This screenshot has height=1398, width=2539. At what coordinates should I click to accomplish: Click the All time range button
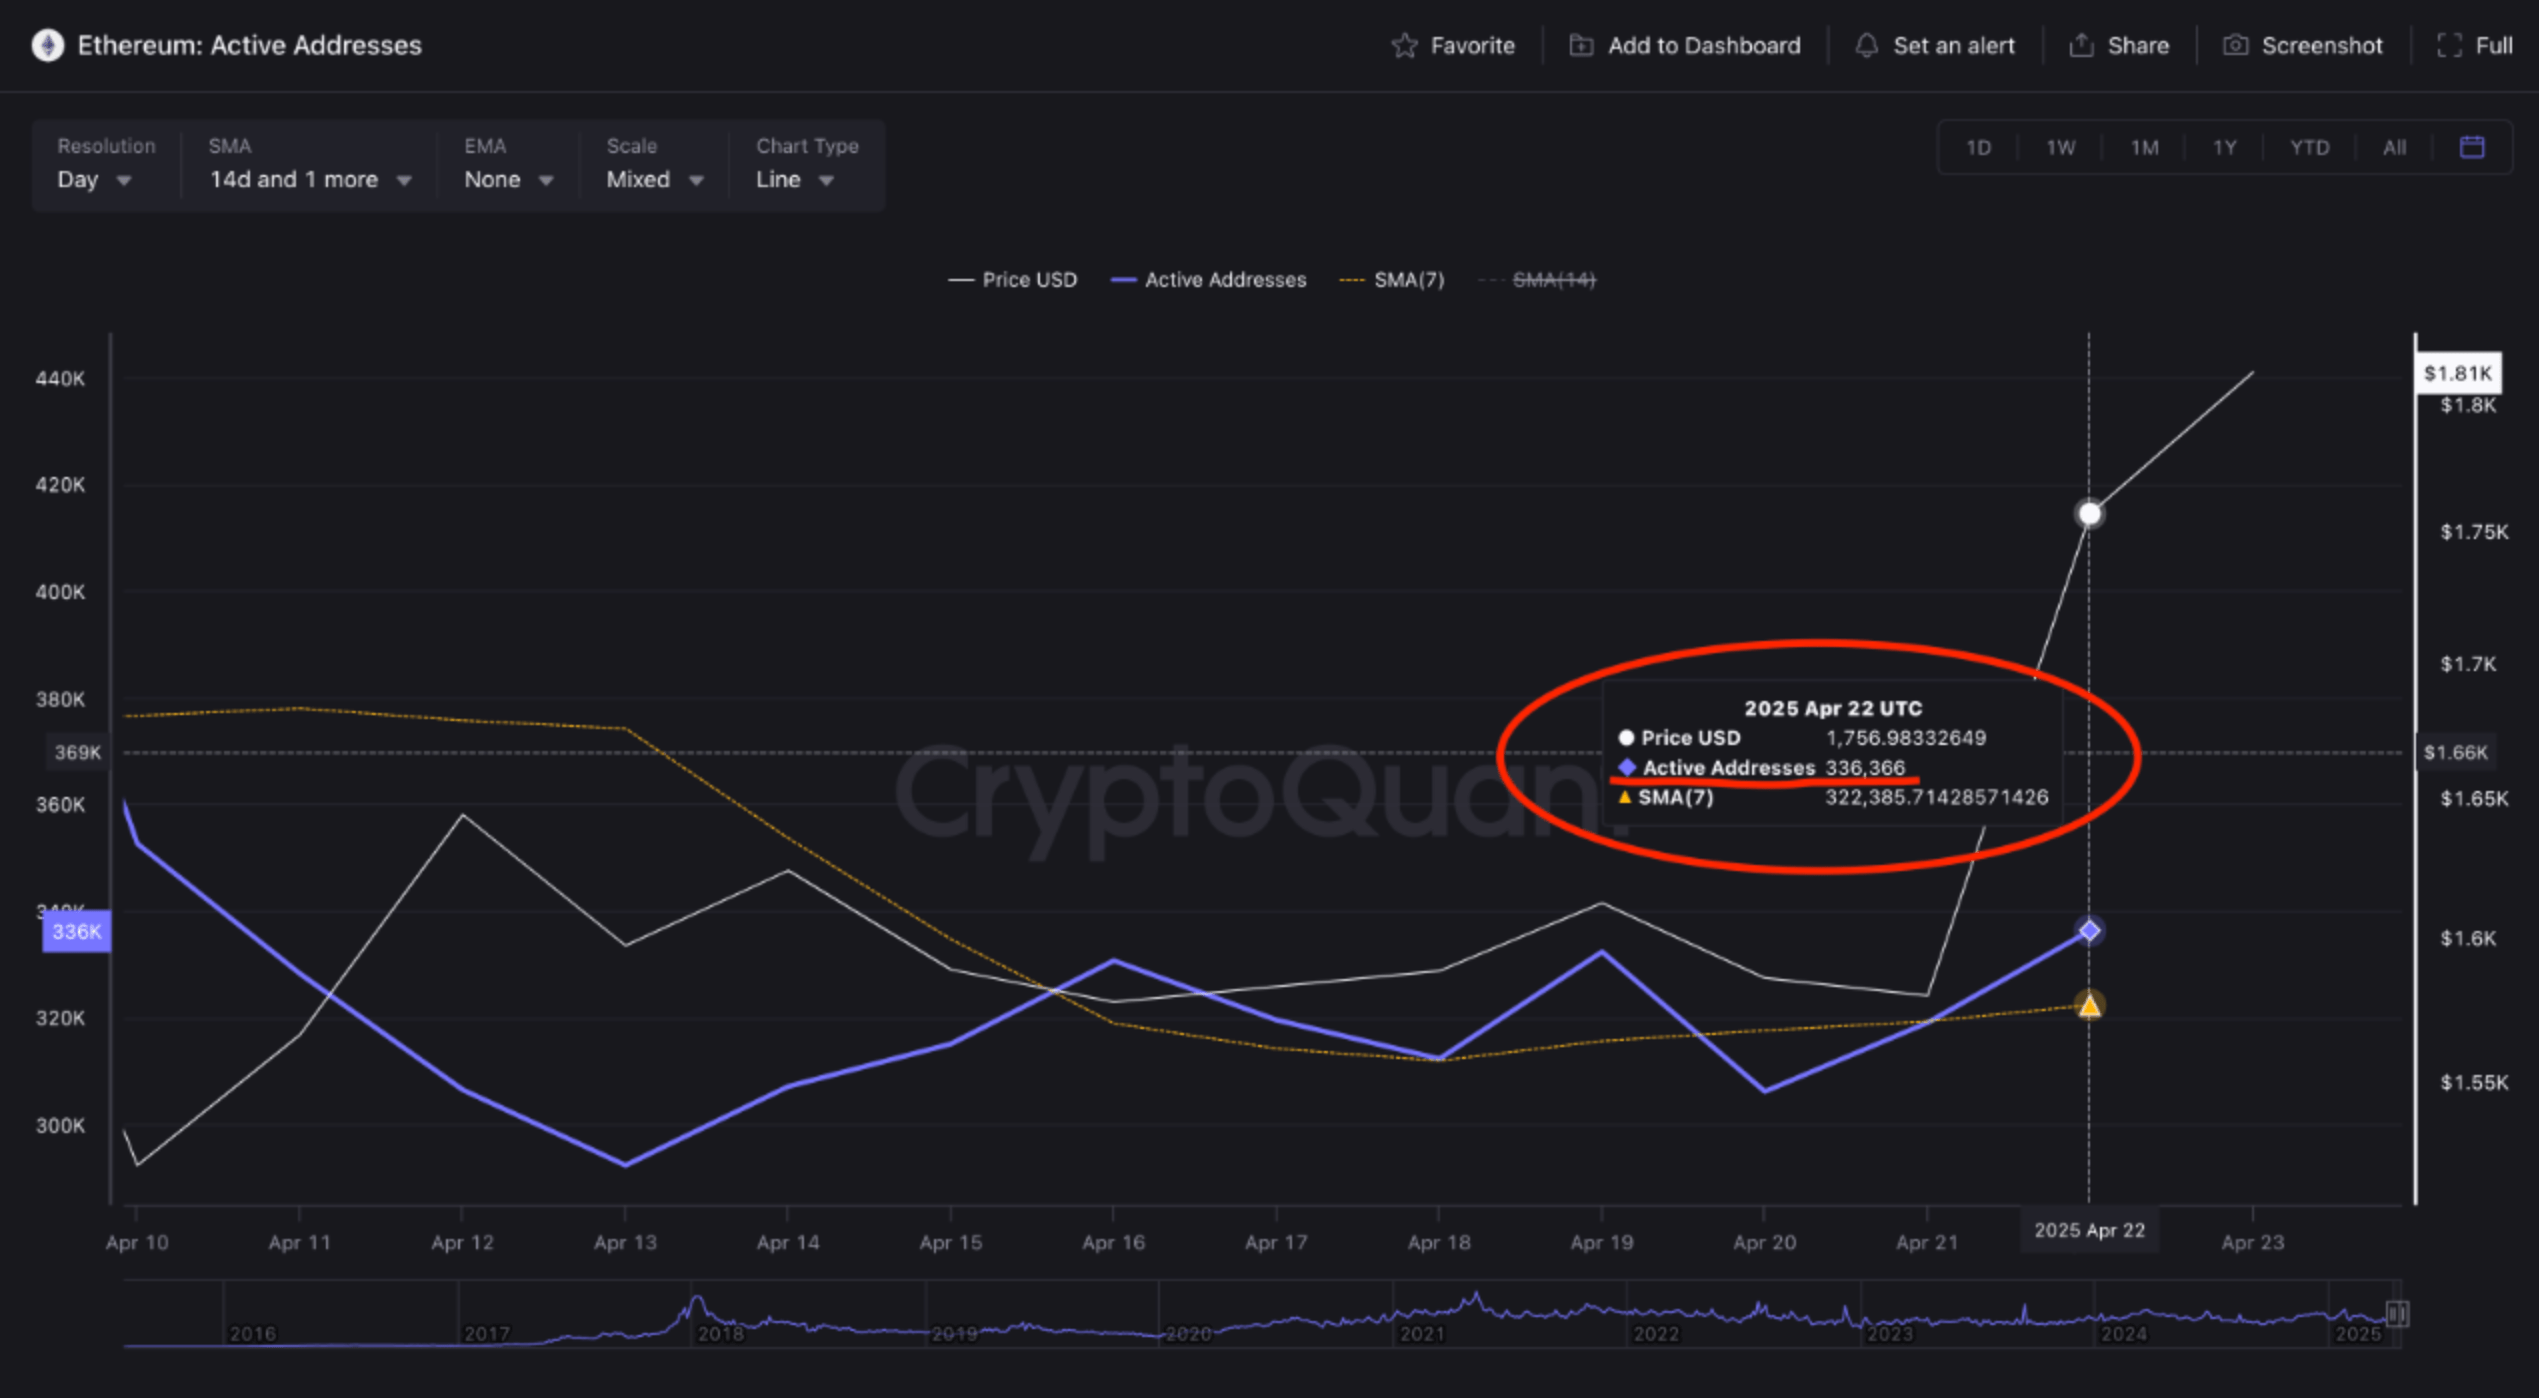point(2394,148)
